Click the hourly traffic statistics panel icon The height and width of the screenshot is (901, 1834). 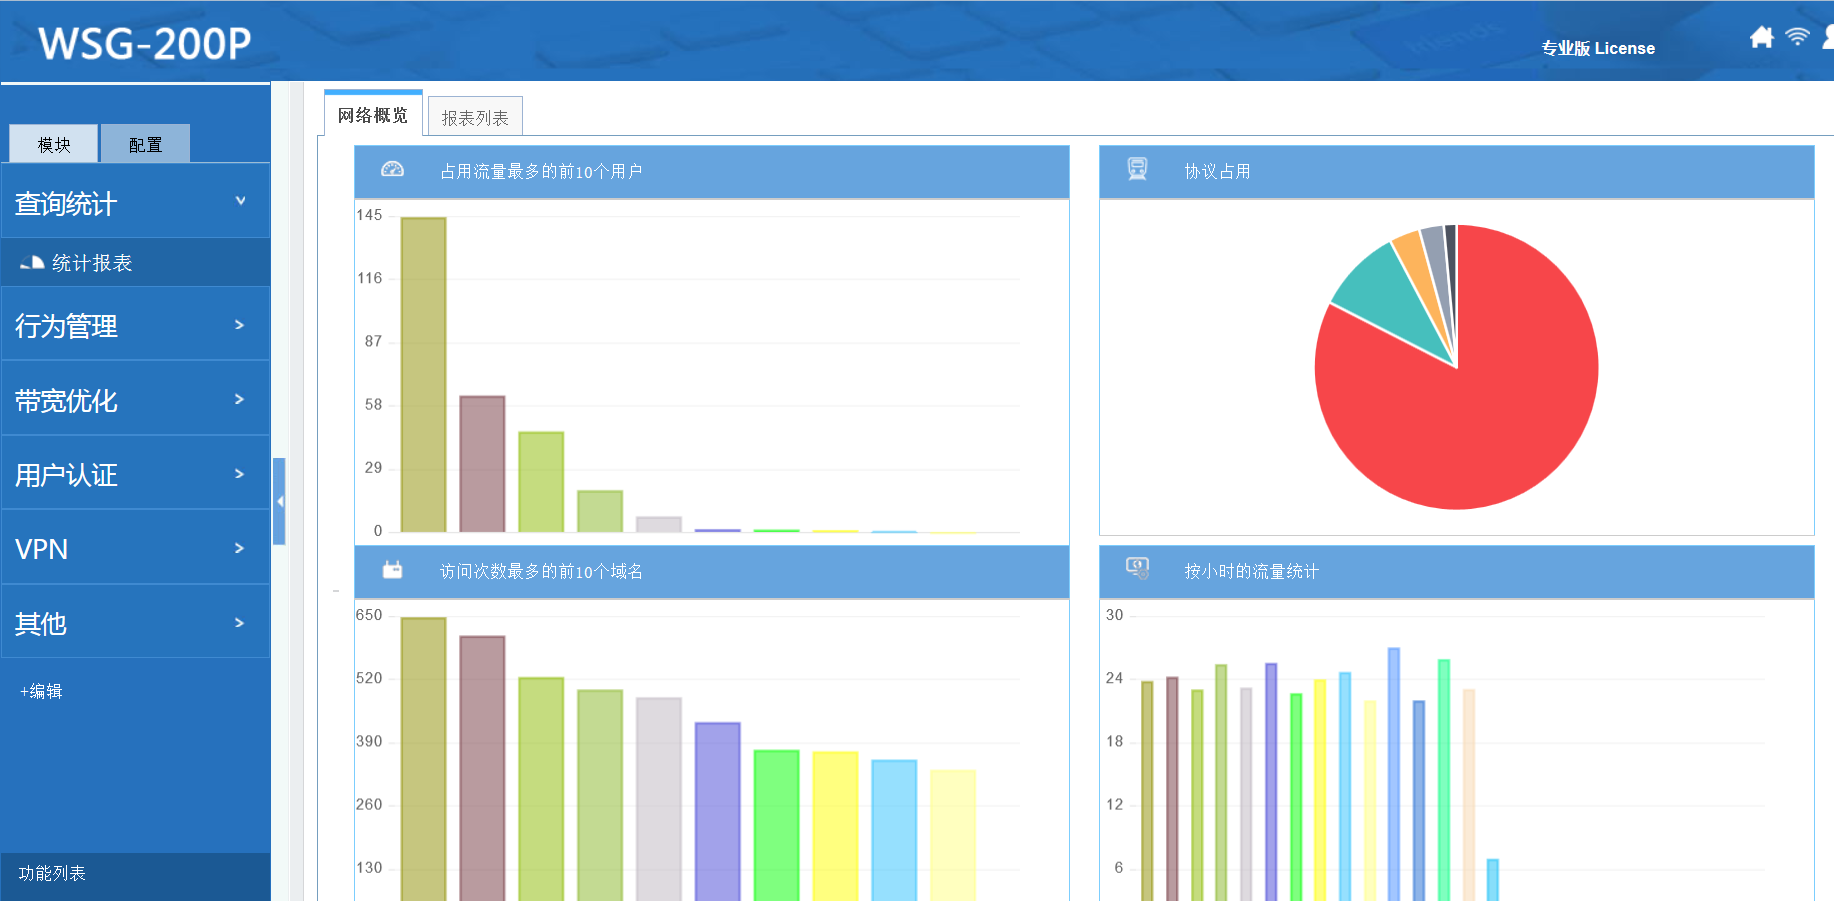[1137, 569]
